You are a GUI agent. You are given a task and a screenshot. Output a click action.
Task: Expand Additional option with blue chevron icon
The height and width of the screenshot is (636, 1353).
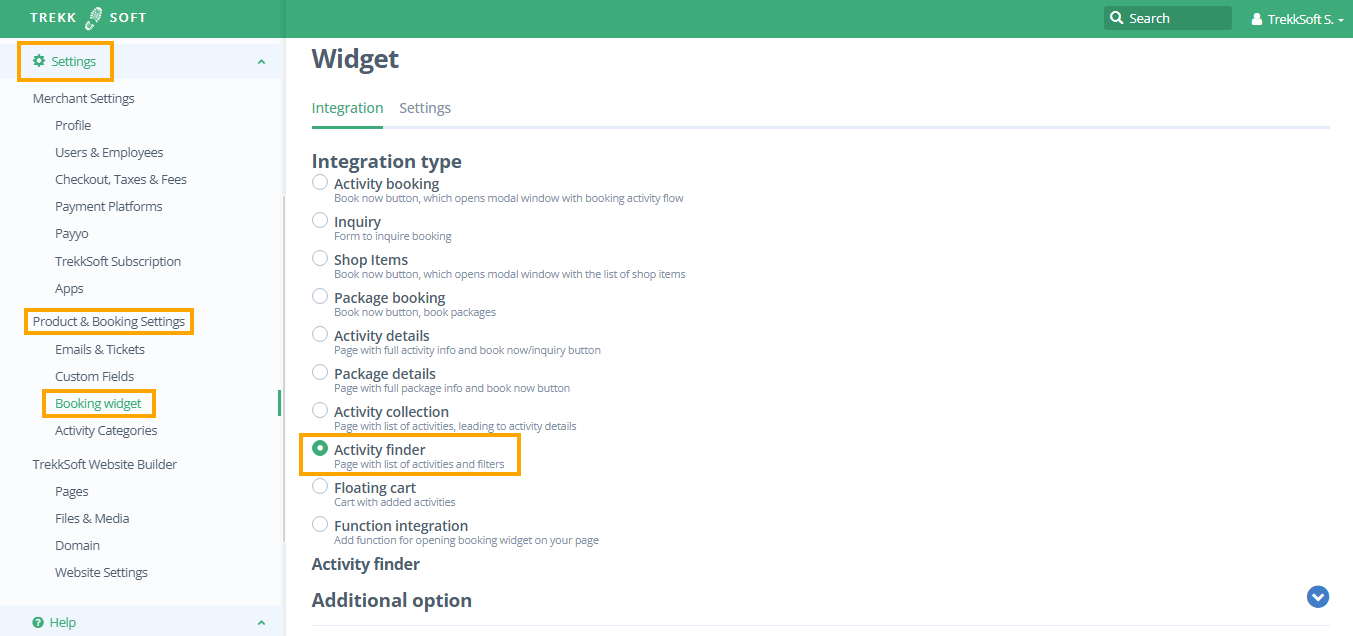click(x=1317, y=597)
